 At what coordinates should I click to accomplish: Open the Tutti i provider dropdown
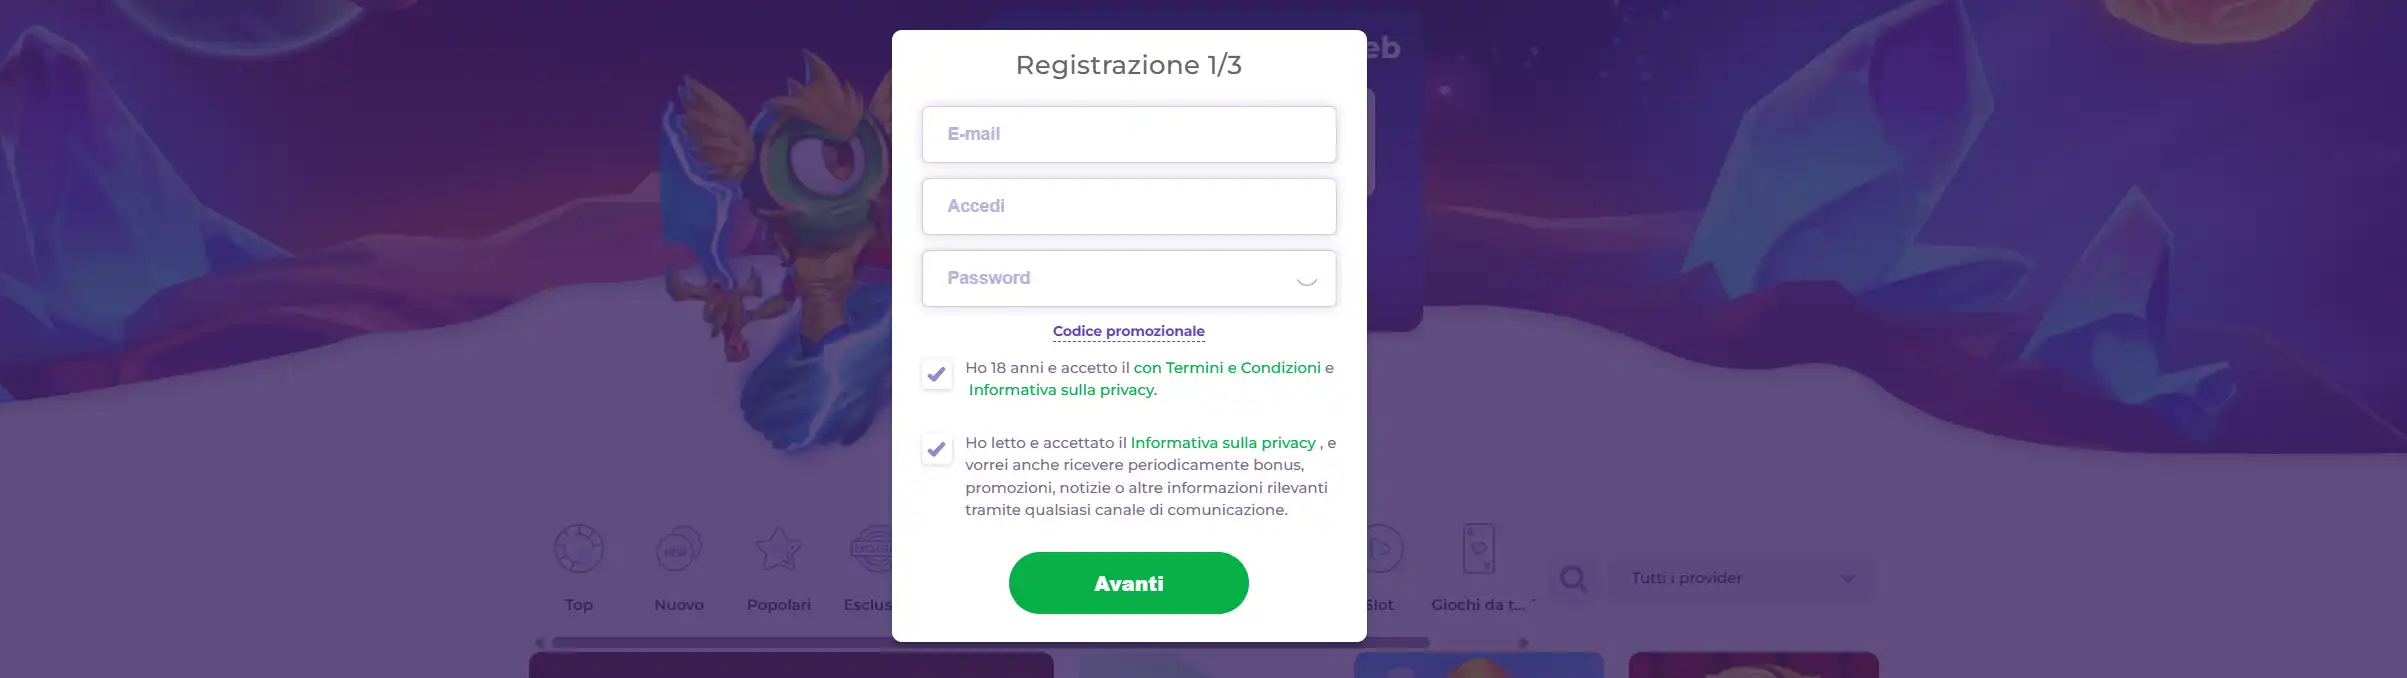(1741, 578)
